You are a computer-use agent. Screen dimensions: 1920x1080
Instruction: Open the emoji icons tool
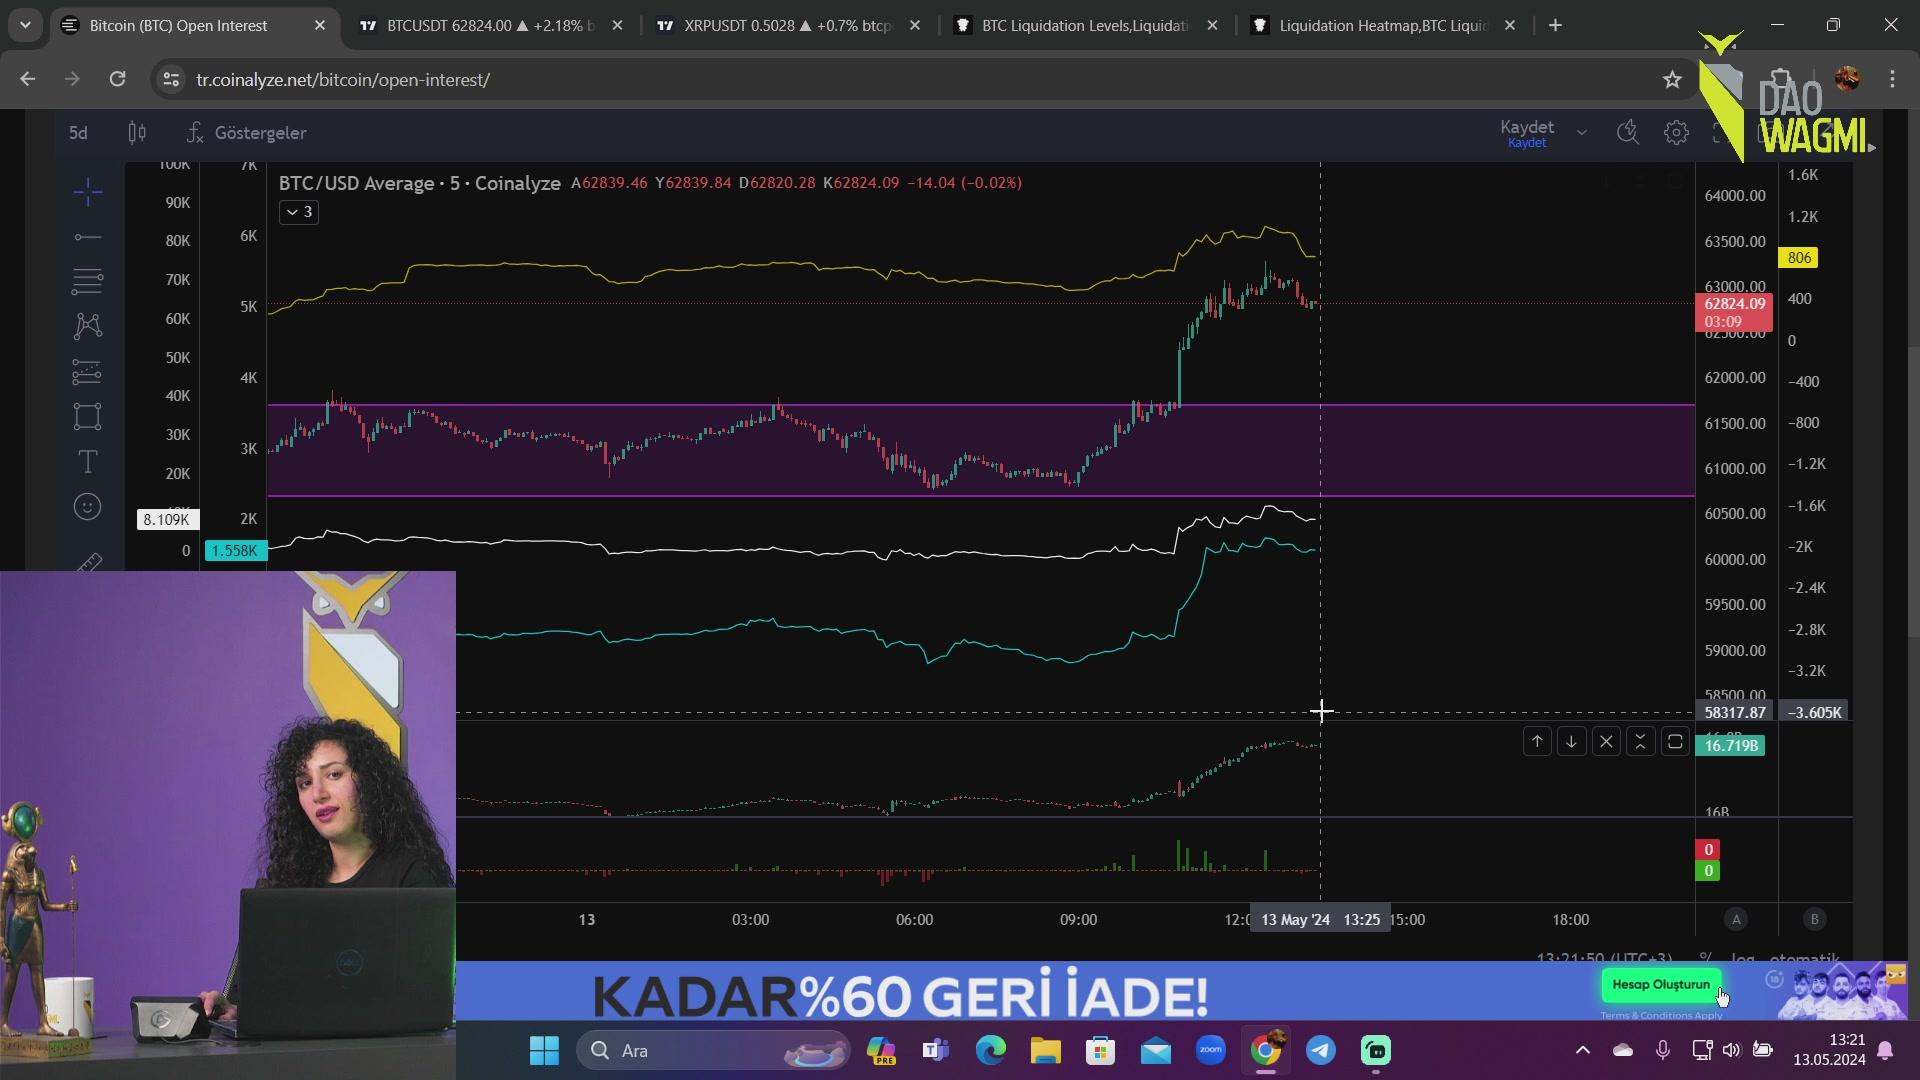pos(88,507)
